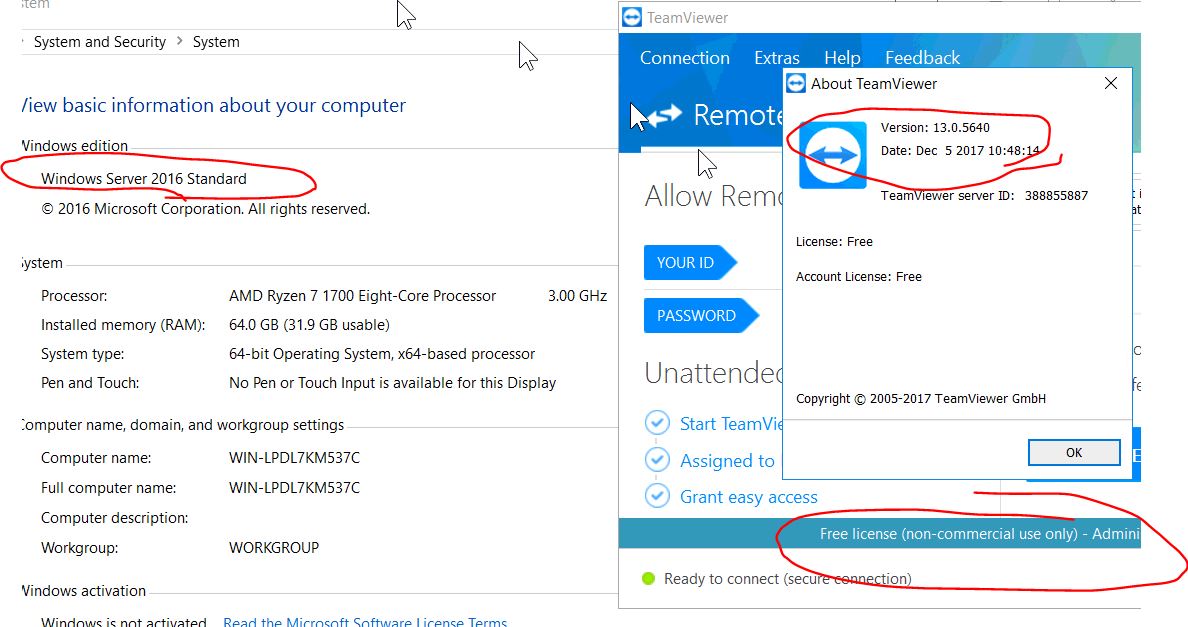Click AMD Ryzen 7 1700 processor value
This screenshot has height=627, width=1188.
pos(362,296)
